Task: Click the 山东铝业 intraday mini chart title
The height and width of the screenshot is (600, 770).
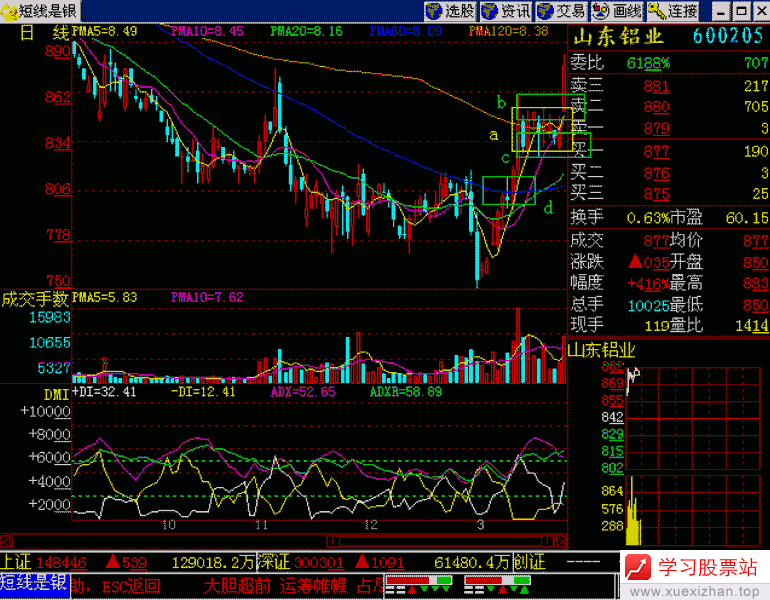Action: coord(601,350)
